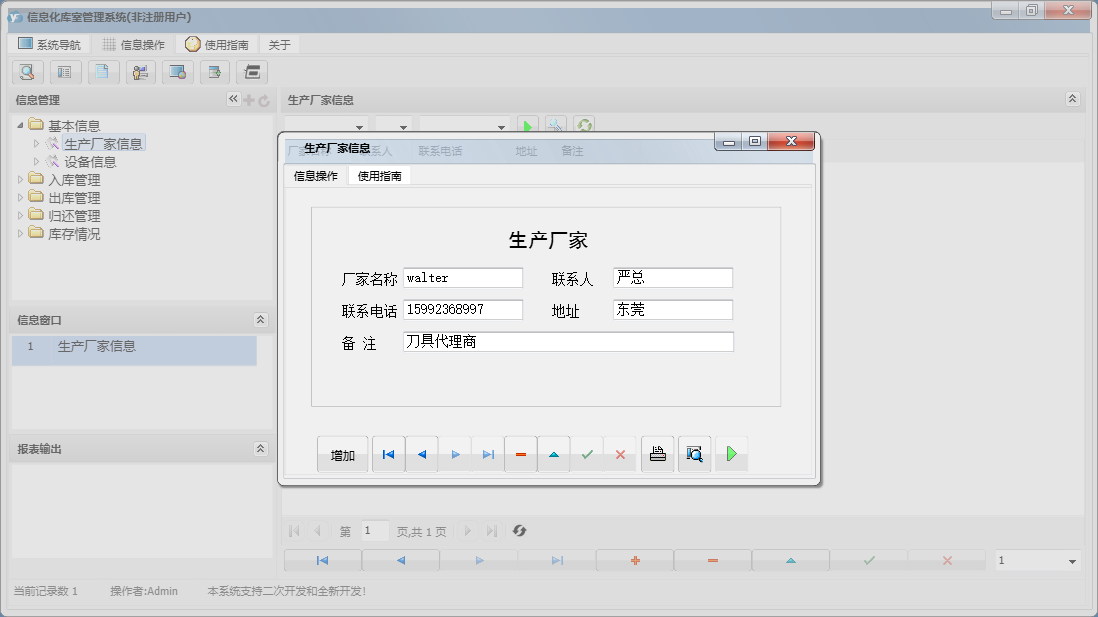
Task: Select the magnifier search tool in the main toolbar
Action: pos(27,72)
